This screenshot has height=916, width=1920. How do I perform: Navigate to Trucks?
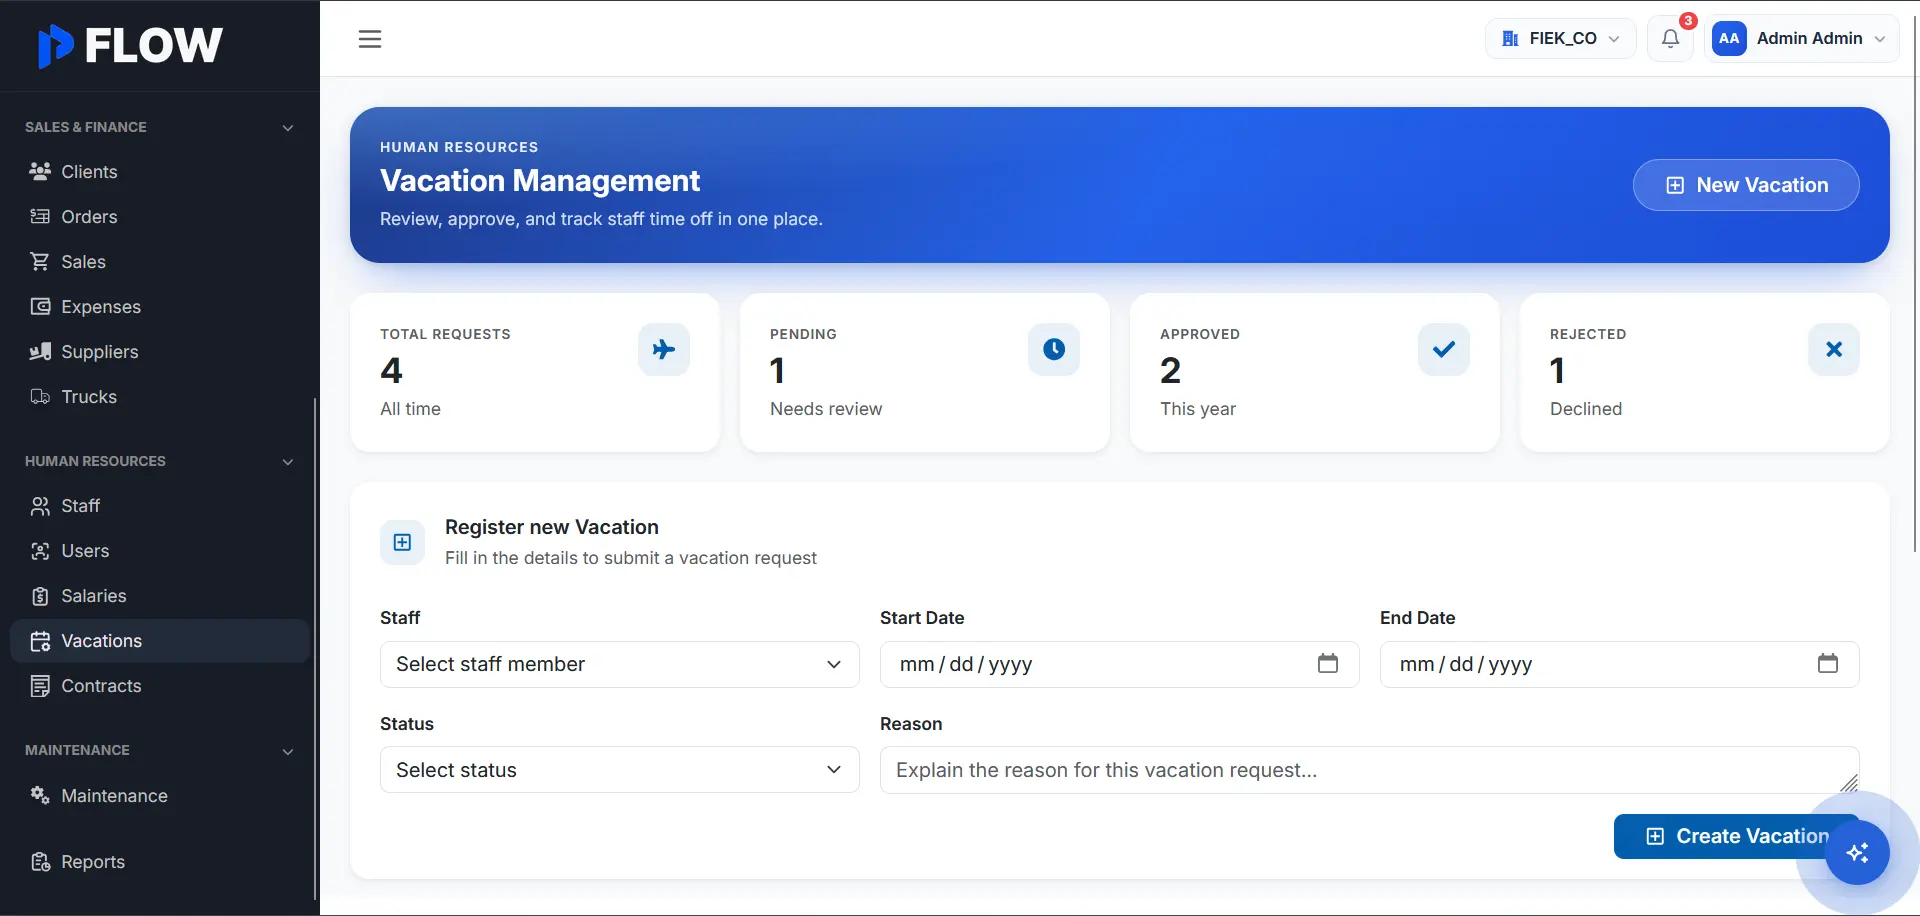160,397
